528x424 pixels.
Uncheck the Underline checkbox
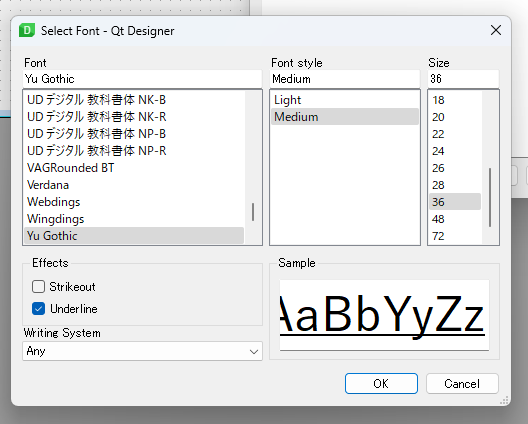(38, 309)
